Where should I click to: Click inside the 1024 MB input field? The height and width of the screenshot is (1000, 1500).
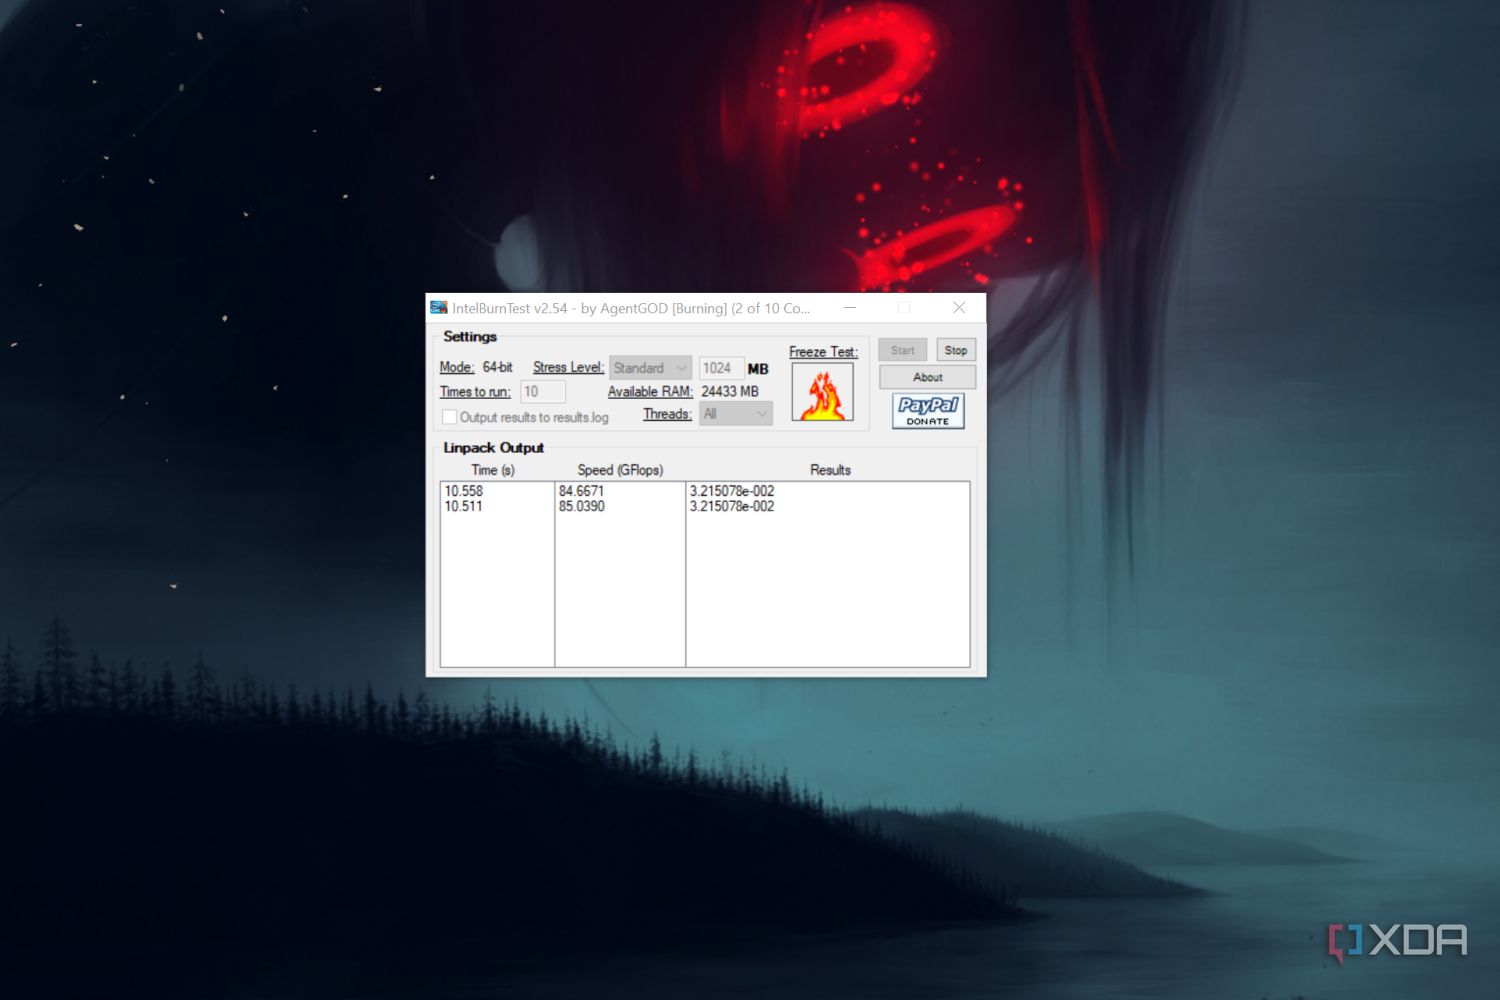[722, 367]
